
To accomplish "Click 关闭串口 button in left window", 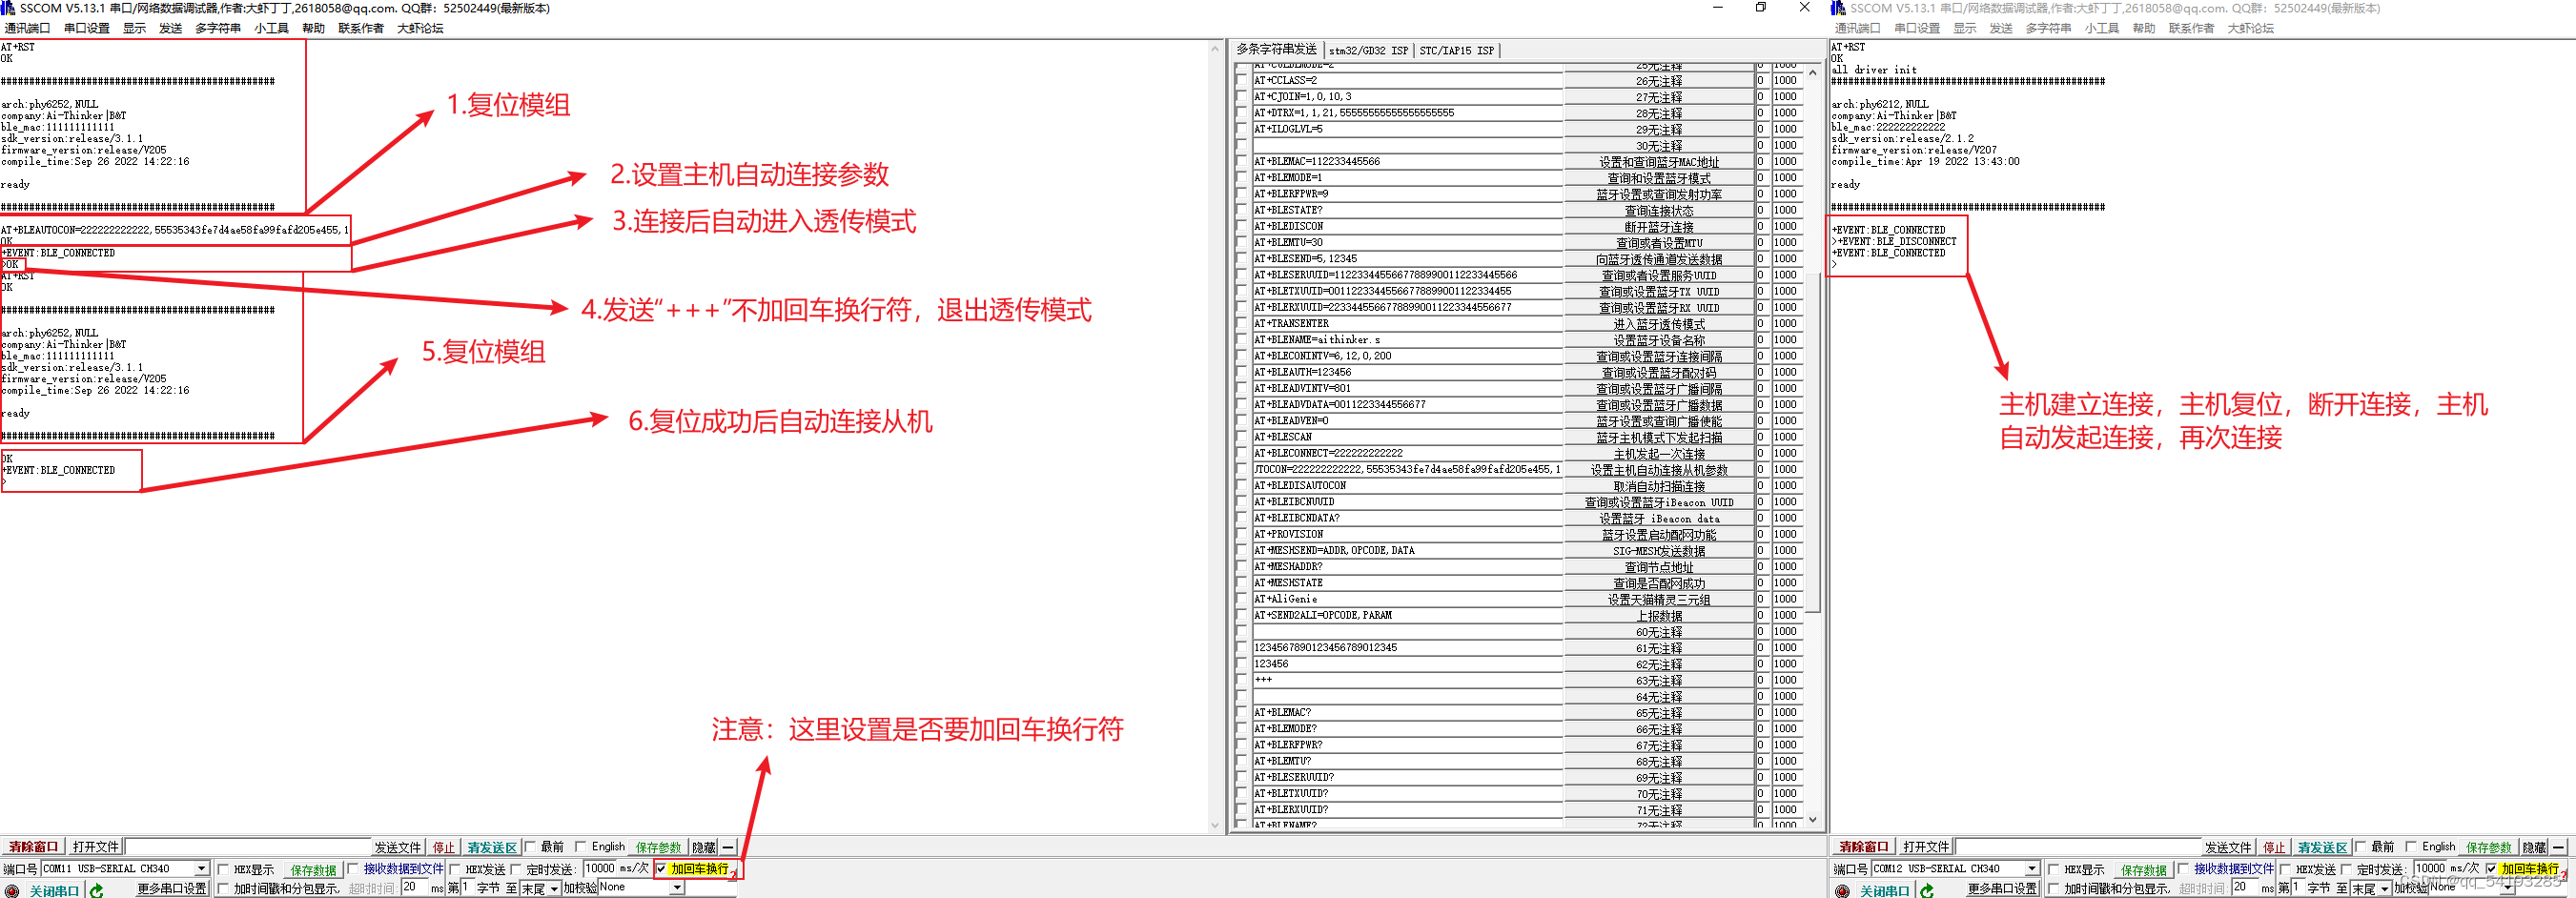I will coord(54,891).
